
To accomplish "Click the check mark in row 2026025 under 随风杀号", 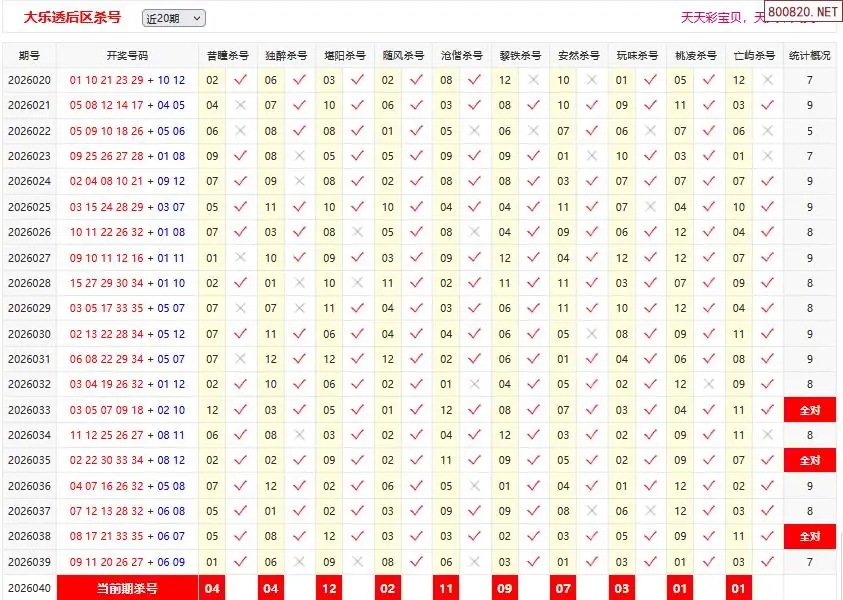I will pos(416,207).
